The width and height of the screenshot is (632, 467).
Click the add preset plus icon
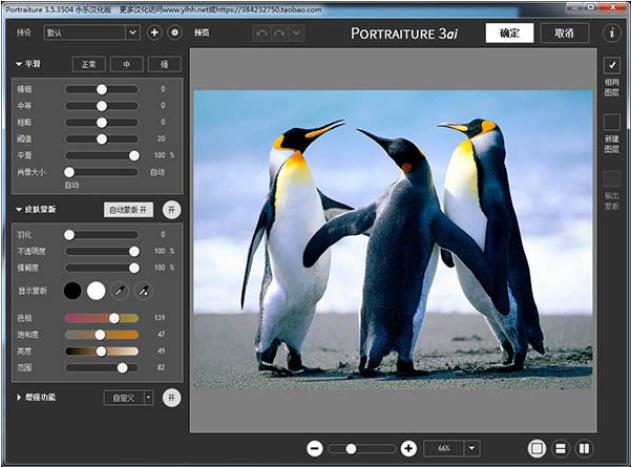[154, 33]
